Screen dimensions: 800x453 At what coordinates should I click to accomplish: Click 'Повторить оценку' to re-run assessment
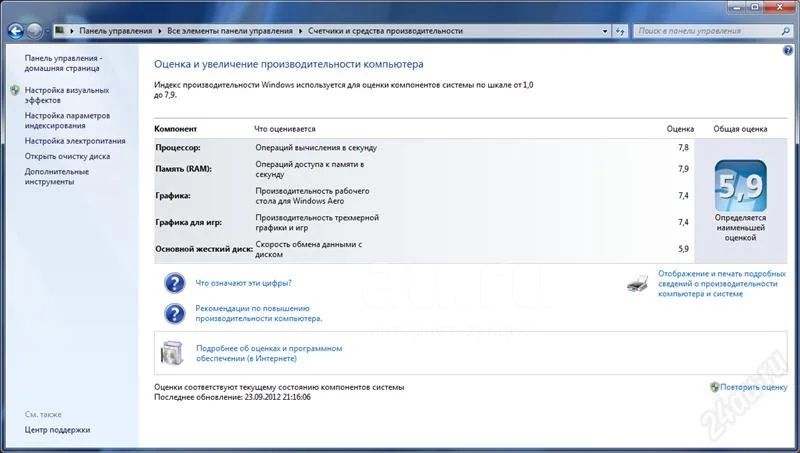[x=754, y=387]
